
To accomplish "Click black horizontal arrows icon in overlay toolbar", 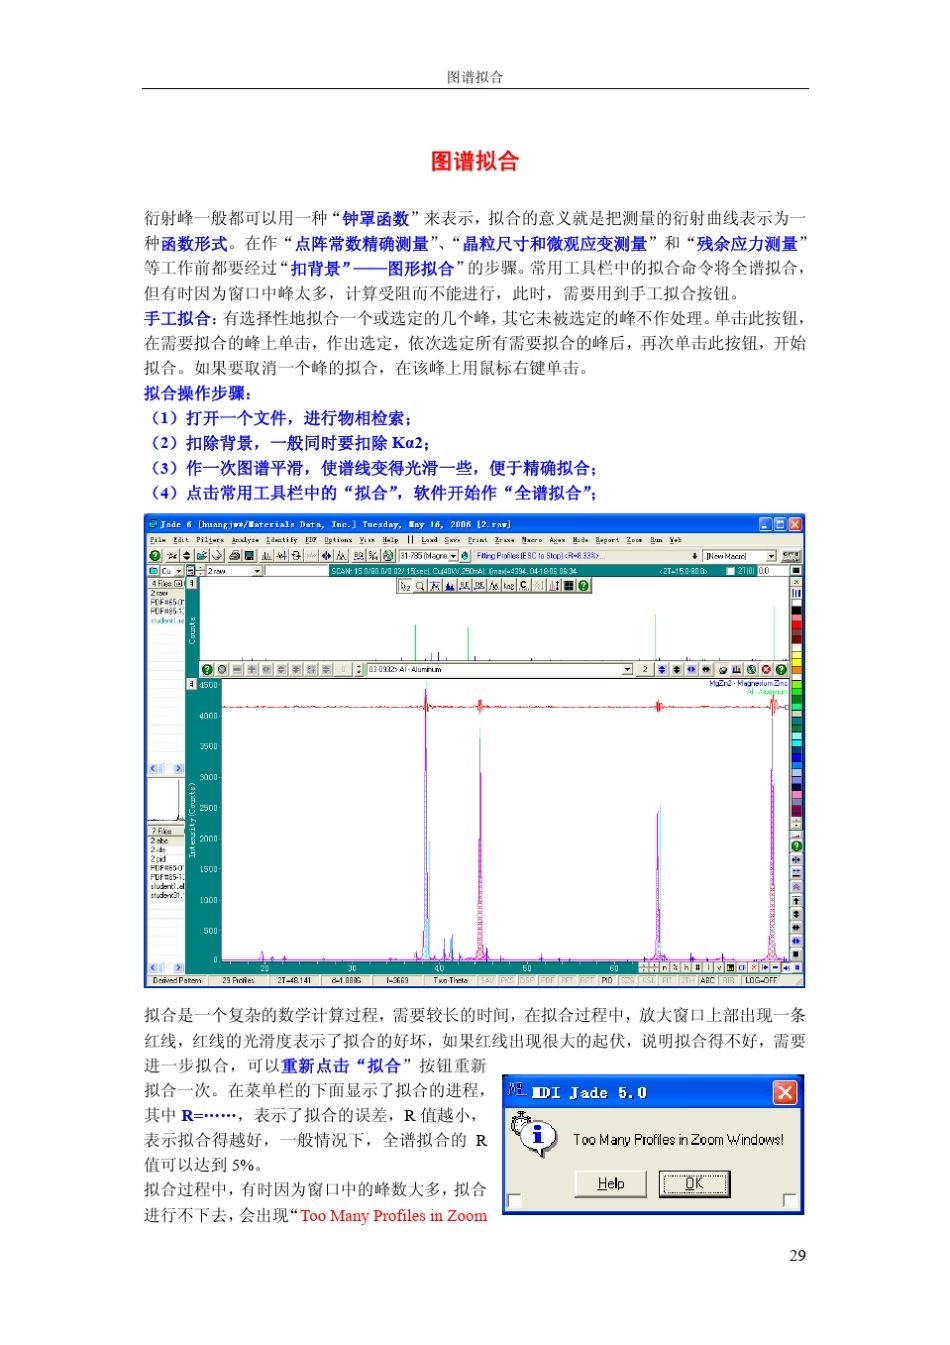I will [x=706, y=669].
